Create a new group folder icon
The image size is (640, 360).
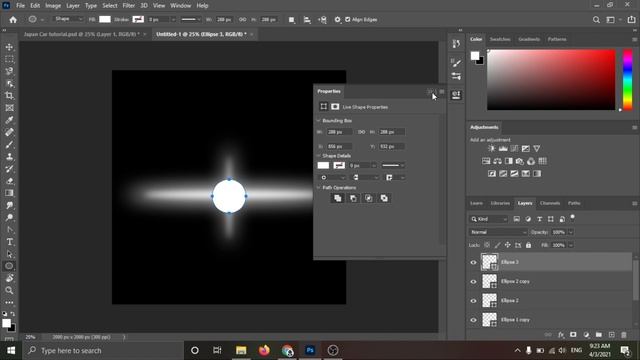click(x=598, y=335)
